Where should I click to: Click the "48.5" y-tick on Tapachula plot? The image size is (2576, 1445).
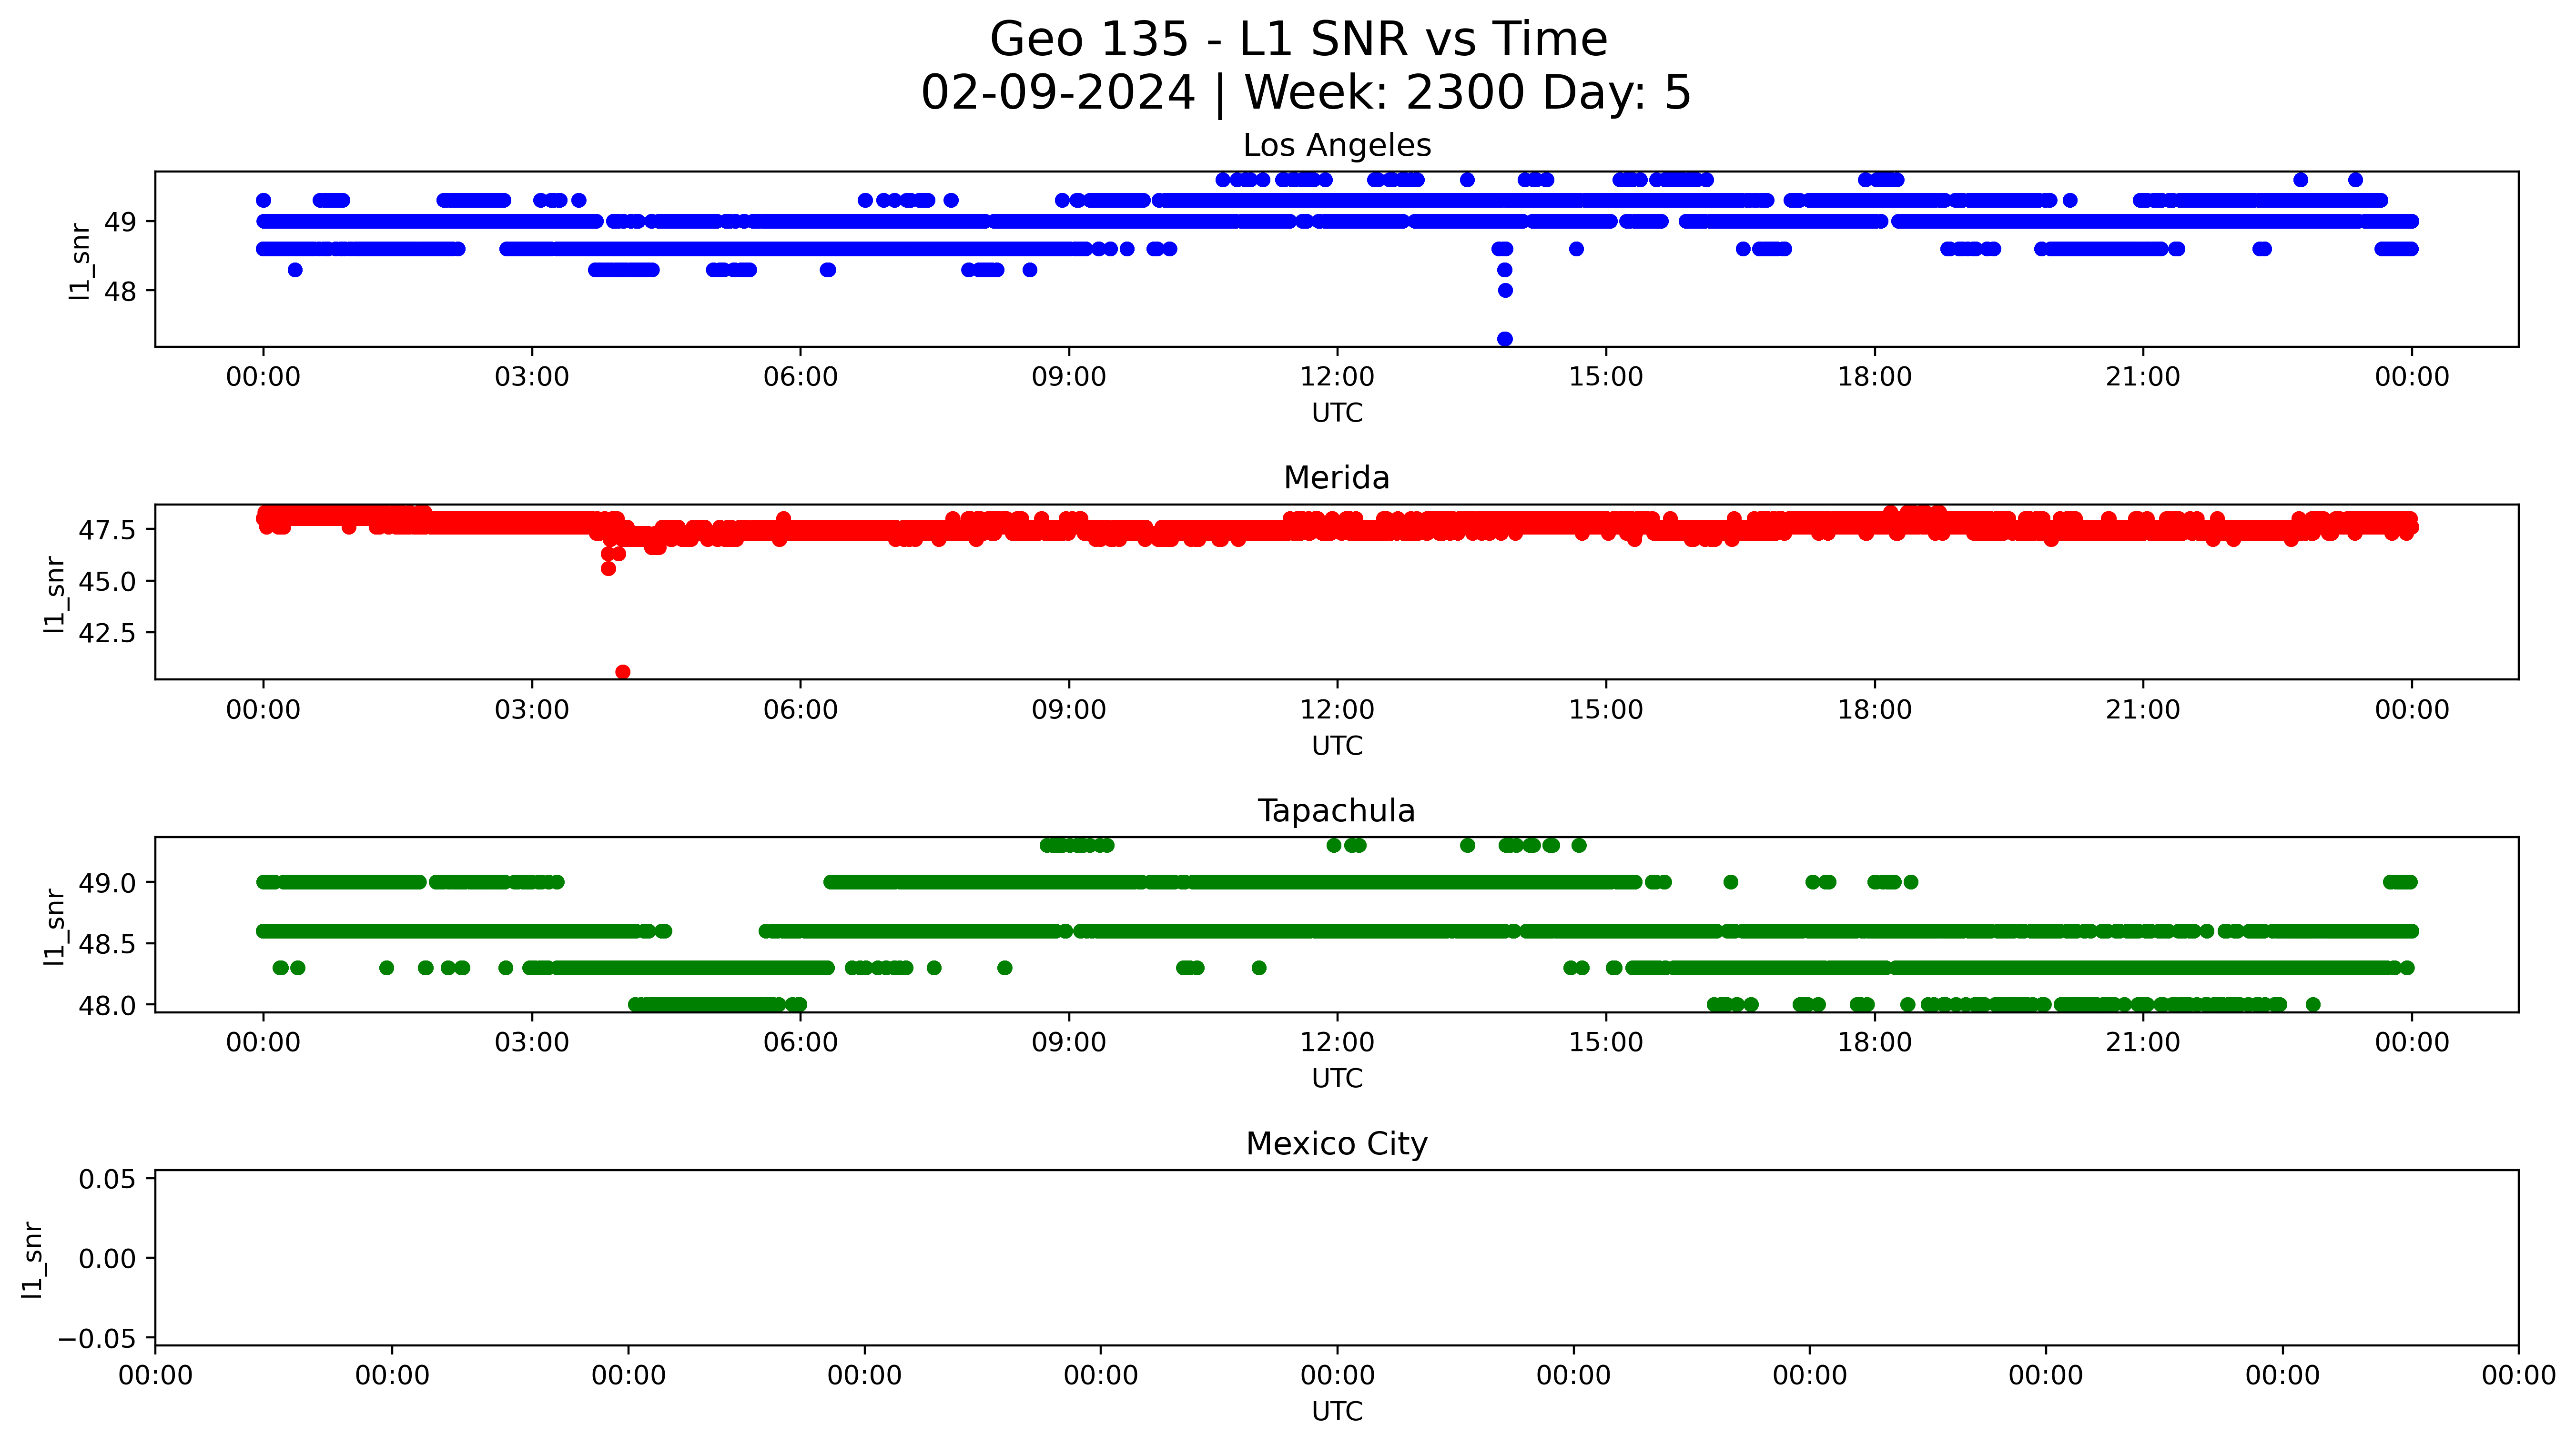pyautogui.click(x=108, y=944)
